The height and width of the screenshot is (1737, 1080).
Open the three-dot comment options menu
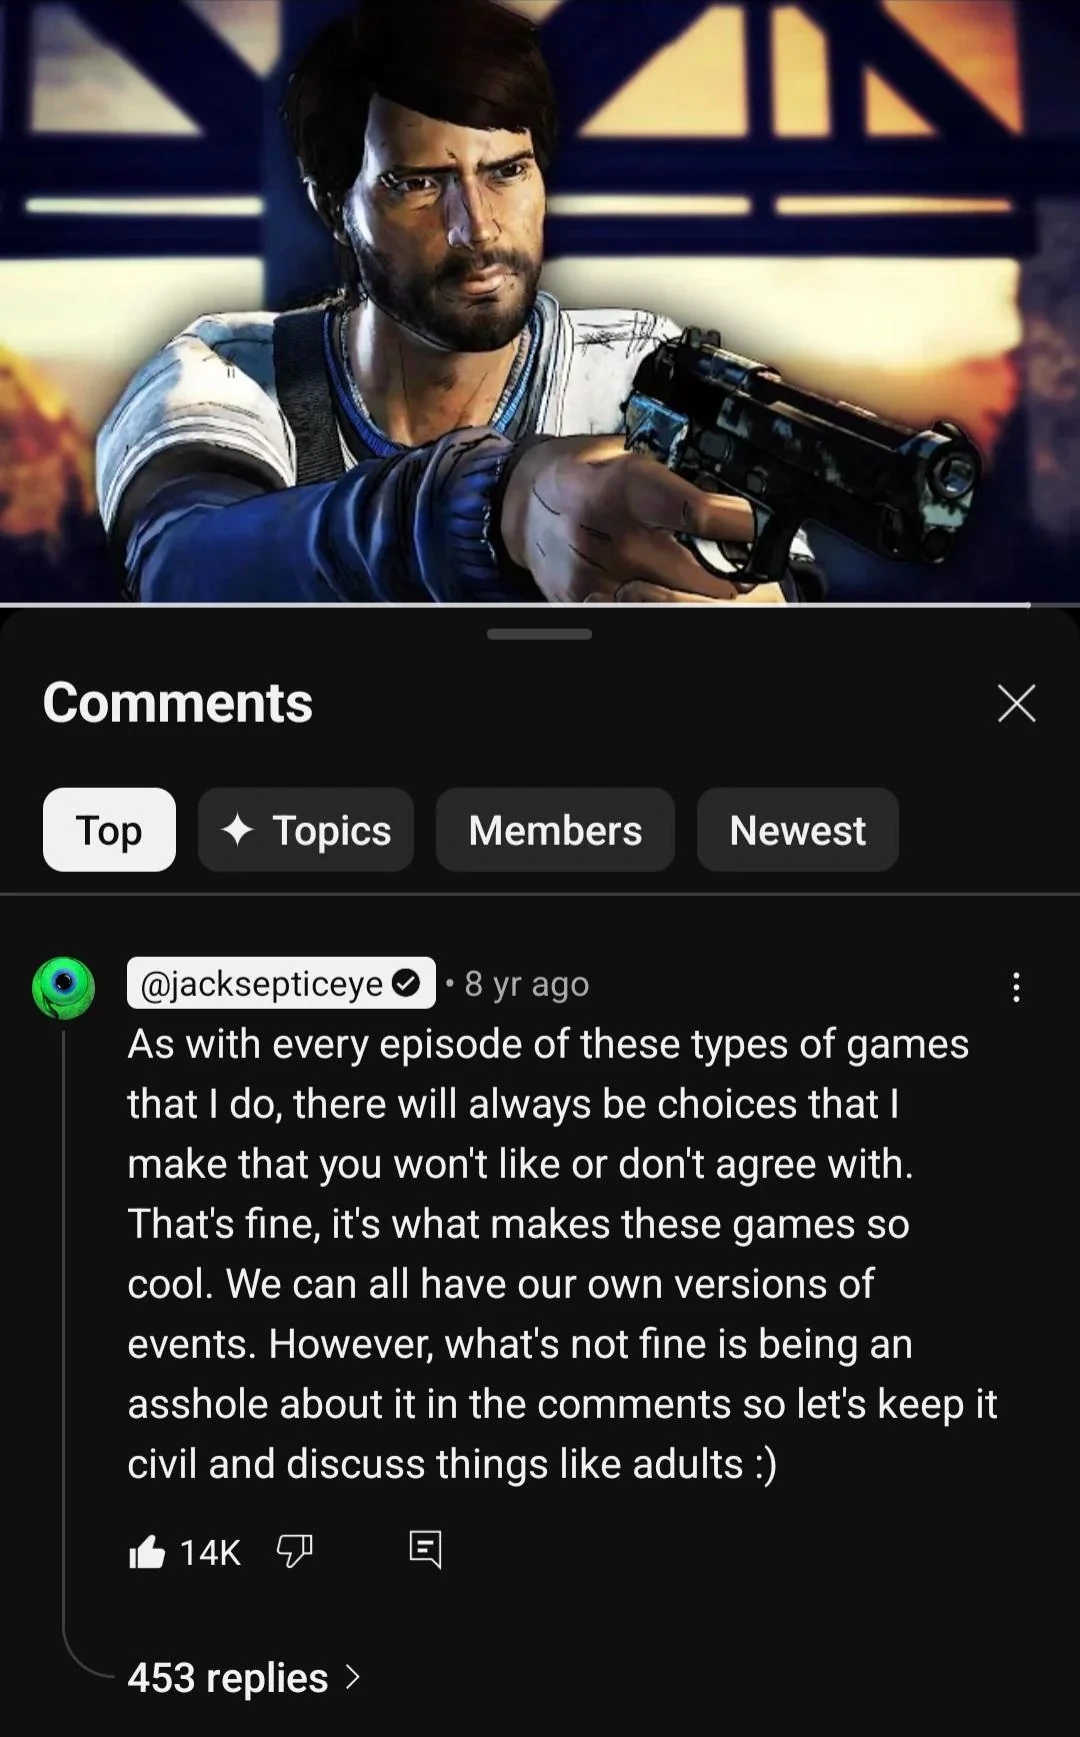(1016, 987)
